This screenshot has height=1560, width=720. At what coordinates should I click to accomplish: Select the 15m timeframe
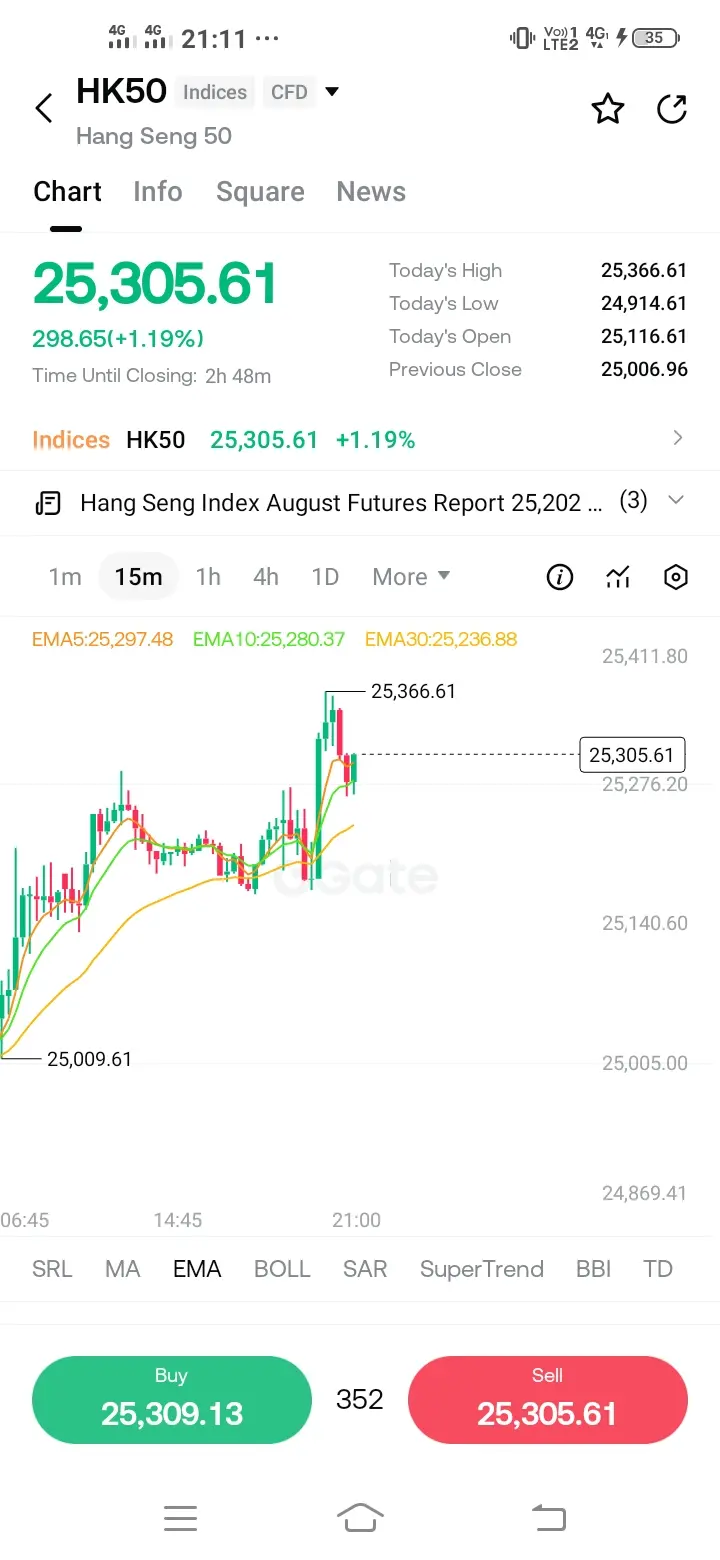138,577
